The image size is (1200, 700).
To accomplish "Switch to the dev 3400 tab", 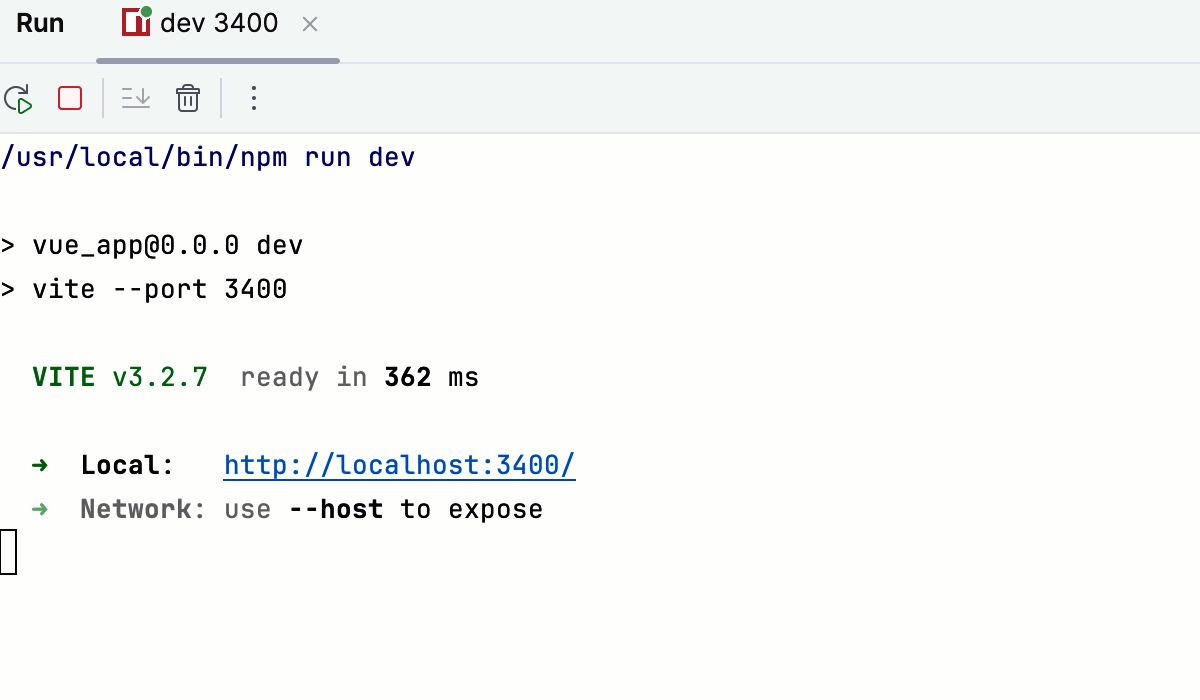I will (216, 22).
